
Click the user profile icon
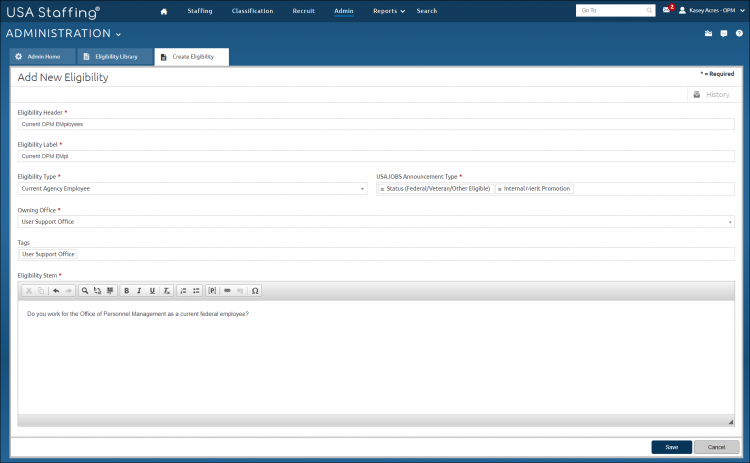pos(682,10)
